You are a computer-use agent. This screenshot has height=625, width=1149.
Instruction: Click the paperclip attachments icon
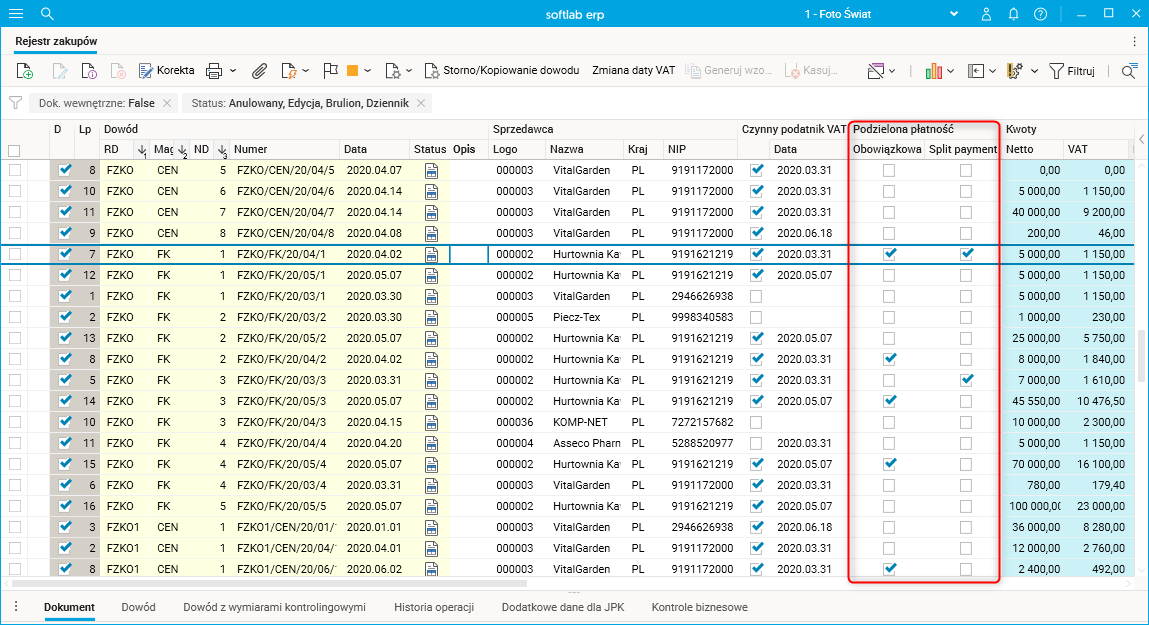[259, 71]
